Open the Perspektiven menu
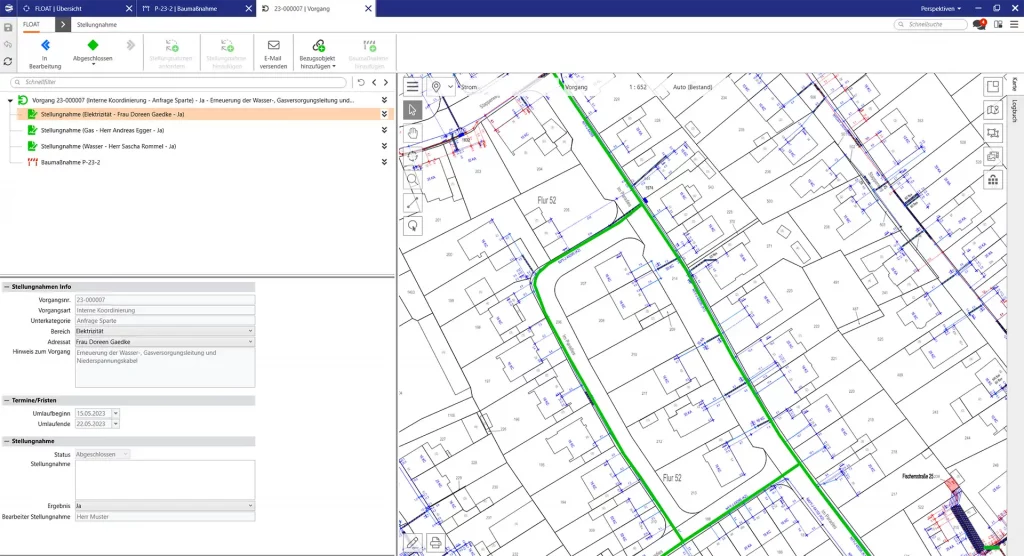This screenshot has height=556, width=1024. [940, 8]
